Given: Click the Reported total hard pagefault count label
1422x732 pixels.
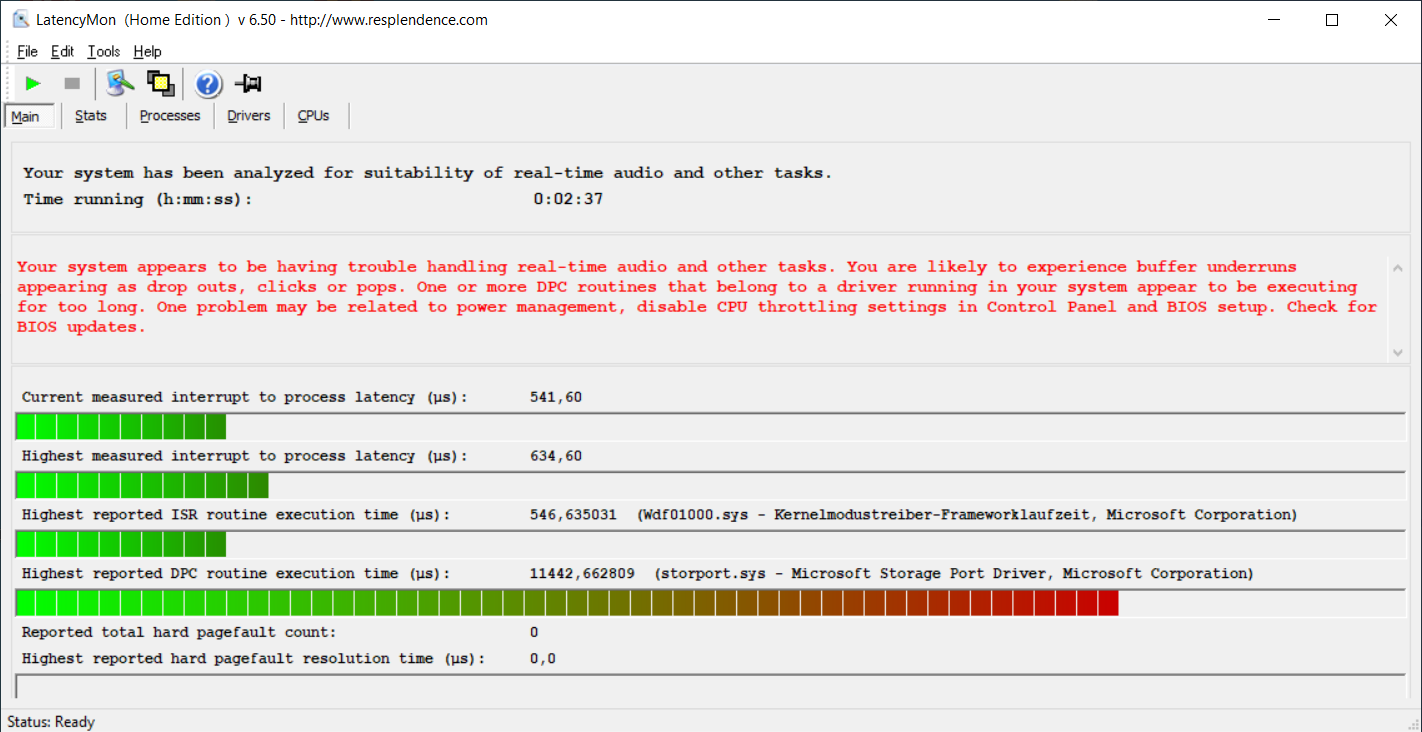Looking at the screenshot, I should [179, 632].
